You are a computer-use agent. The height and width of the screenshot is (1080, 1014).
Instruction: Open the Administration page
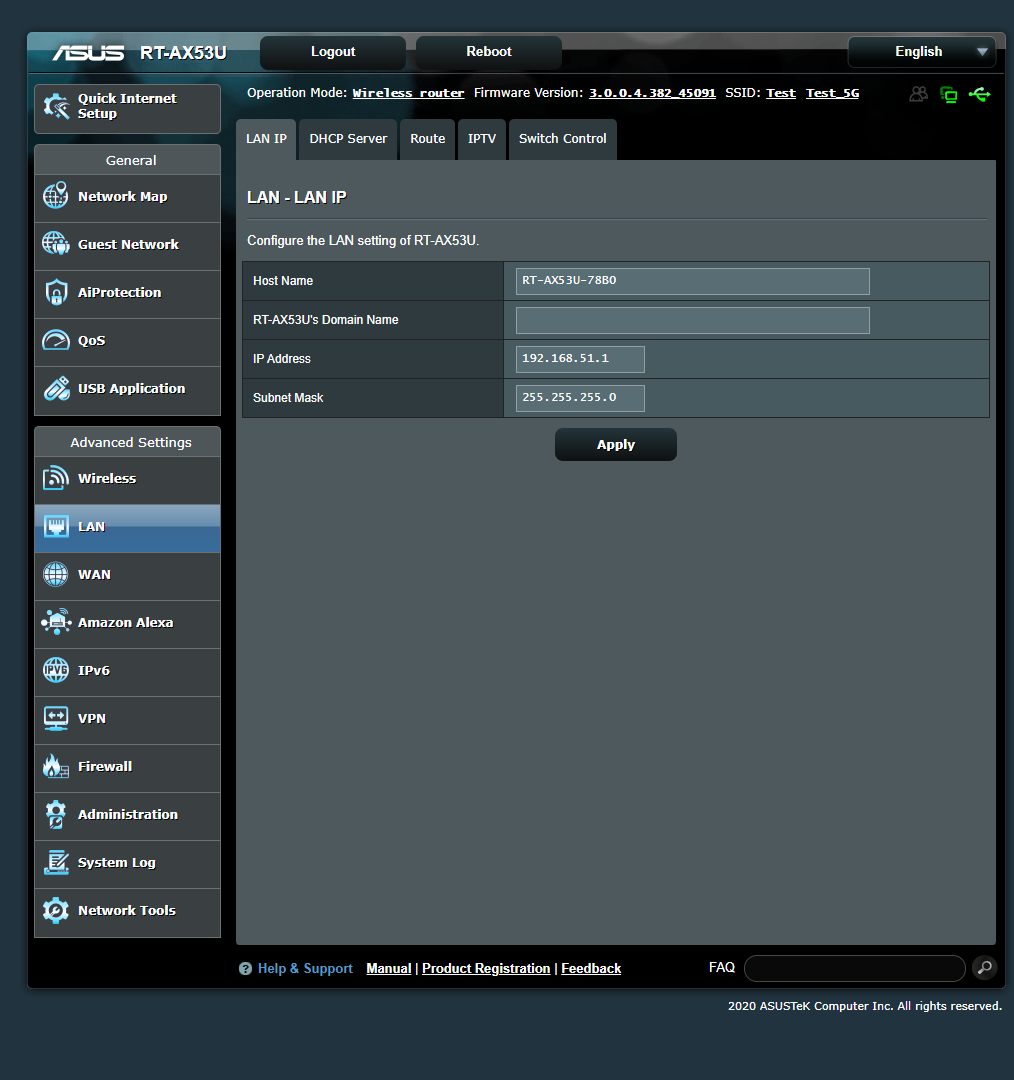point(127,816)
